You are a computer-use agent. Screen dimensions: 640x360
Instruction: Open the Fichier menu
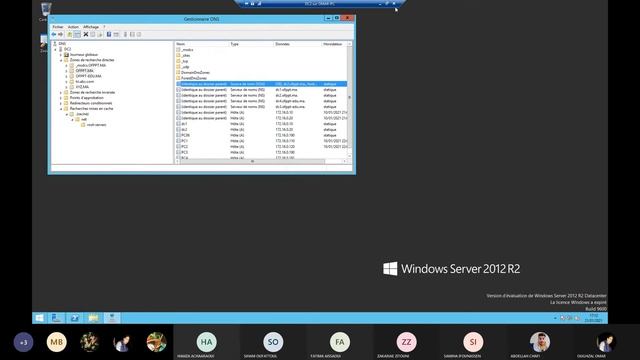coord(58,27)
